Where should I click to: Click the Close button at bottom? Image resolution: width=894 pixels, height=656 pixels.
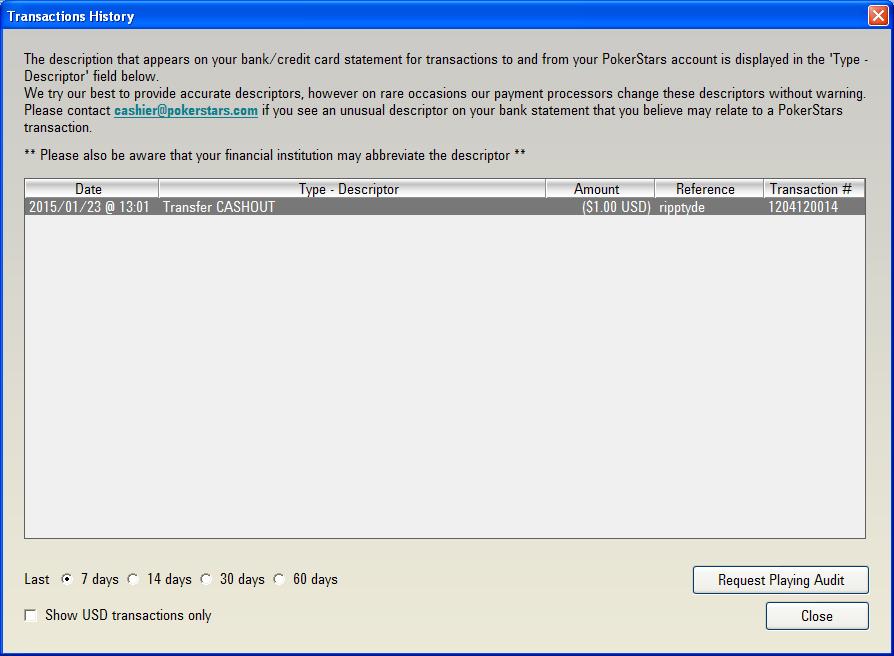click(817, 616)
